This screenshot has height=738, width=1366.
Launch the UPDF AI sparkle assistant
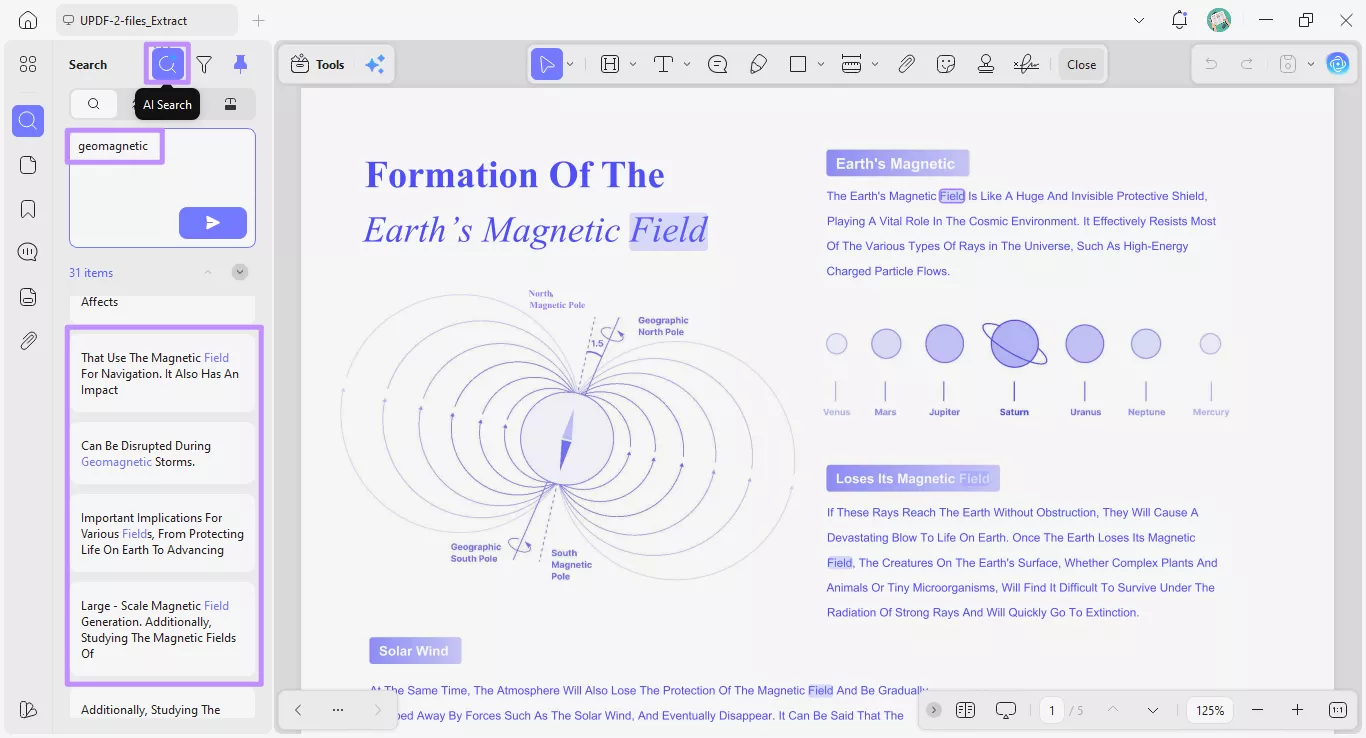click(375, 64)
